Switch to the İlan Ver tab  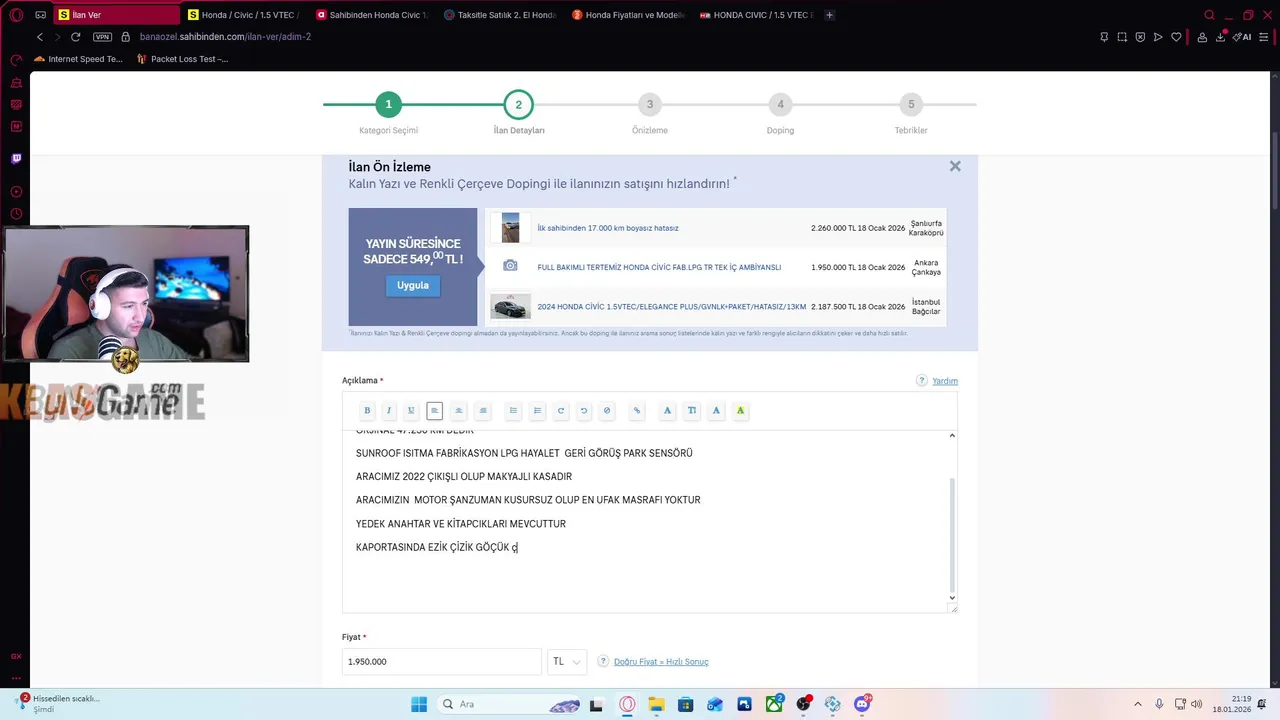coord(115,15)
